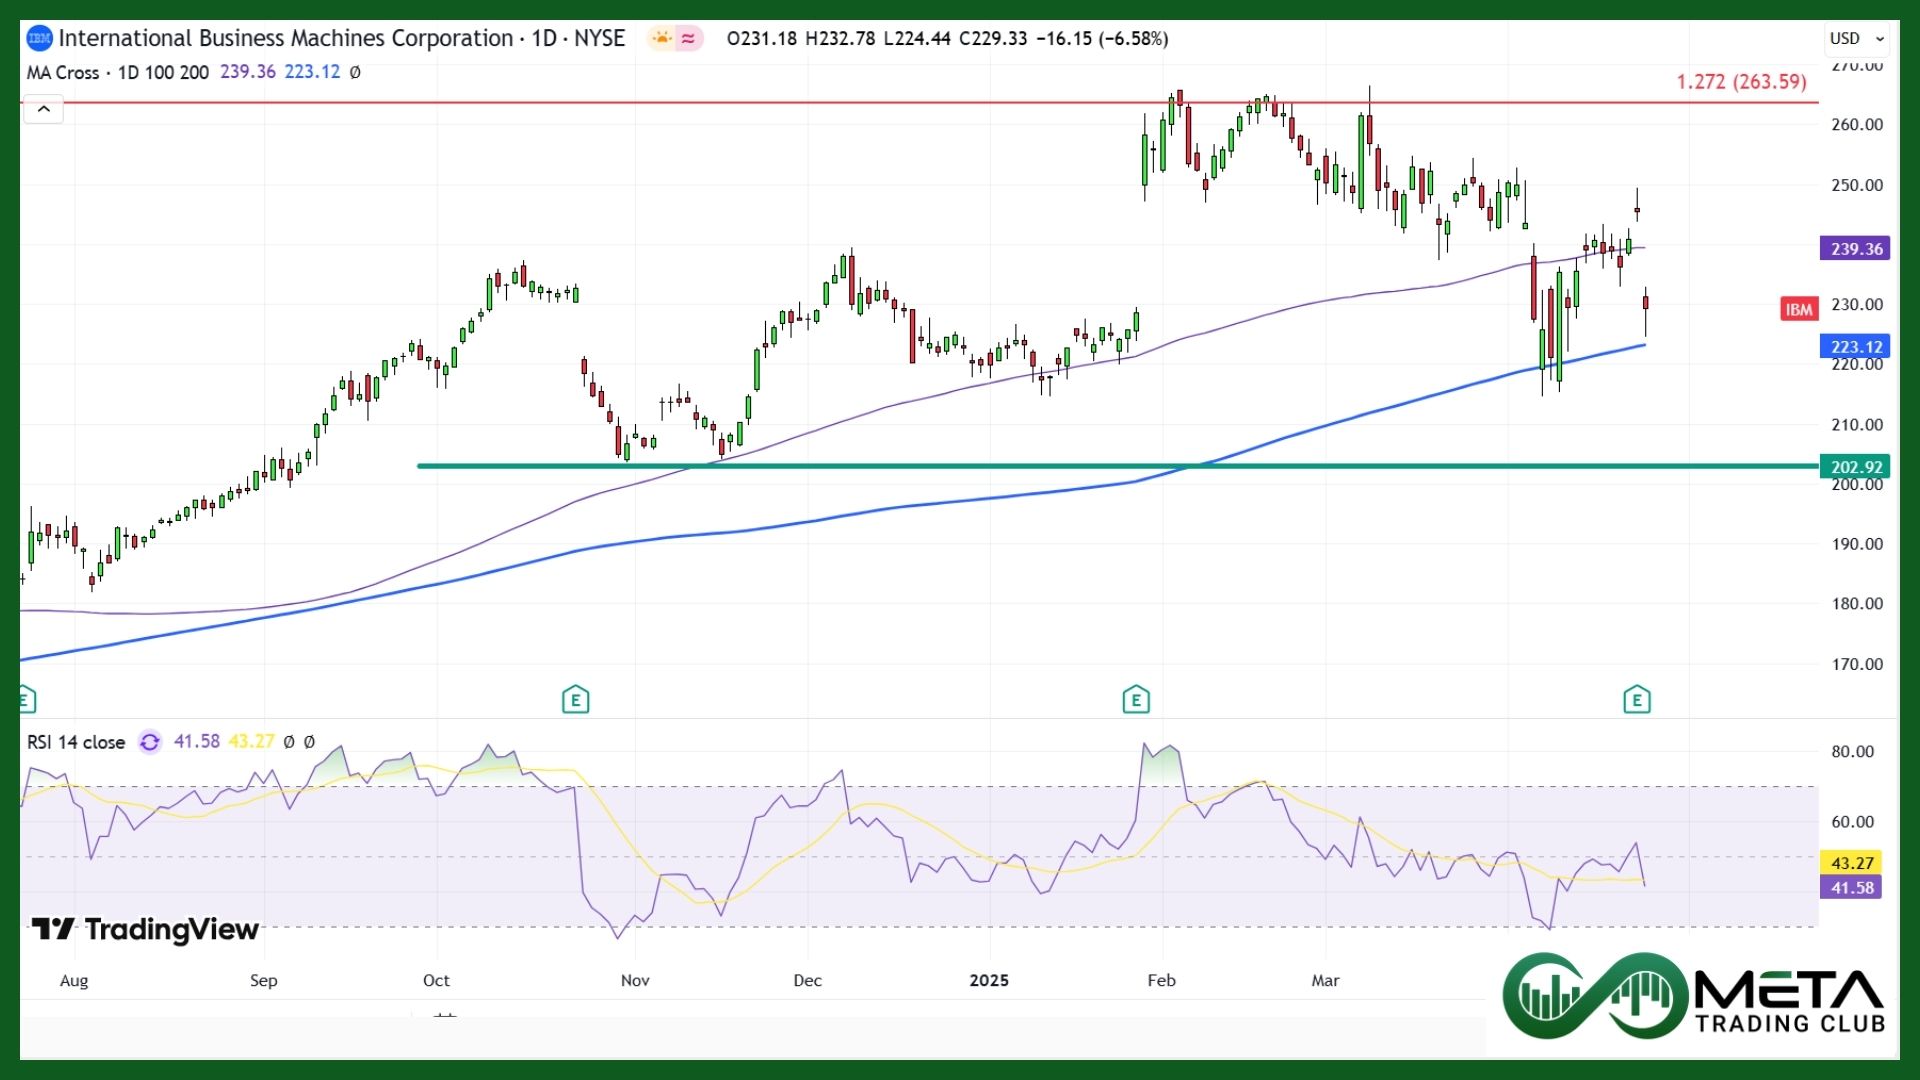Screen dimensions: 1920x1080
Task: Click the 202.92 green support level label
Action: coord(1856,467)
